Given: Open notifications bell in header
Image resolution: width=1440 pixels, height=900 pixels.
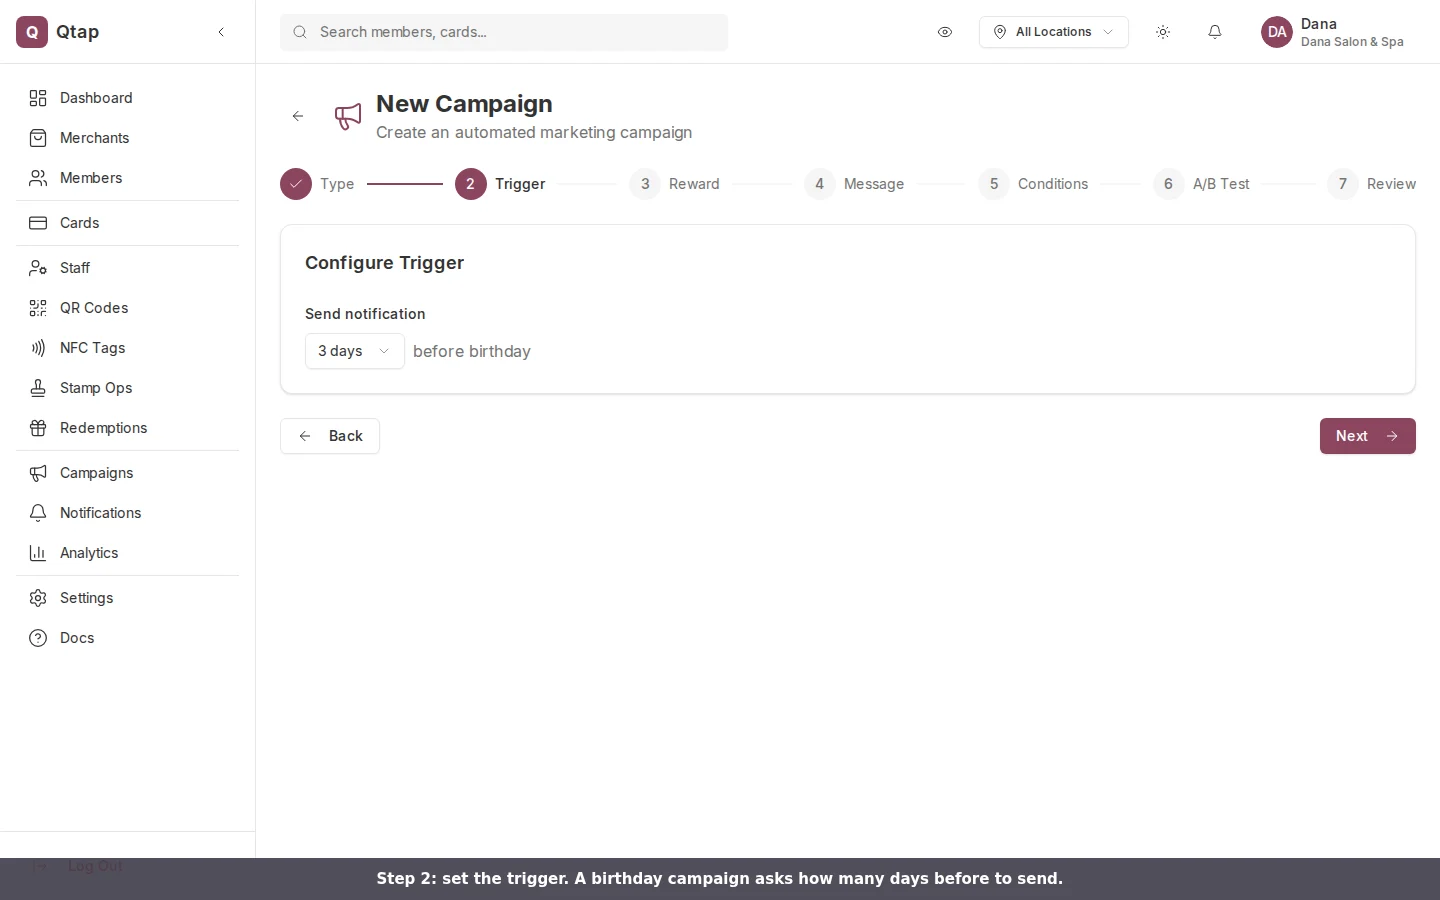Looking at the screenshot, I should click(x=1215, y=32).
